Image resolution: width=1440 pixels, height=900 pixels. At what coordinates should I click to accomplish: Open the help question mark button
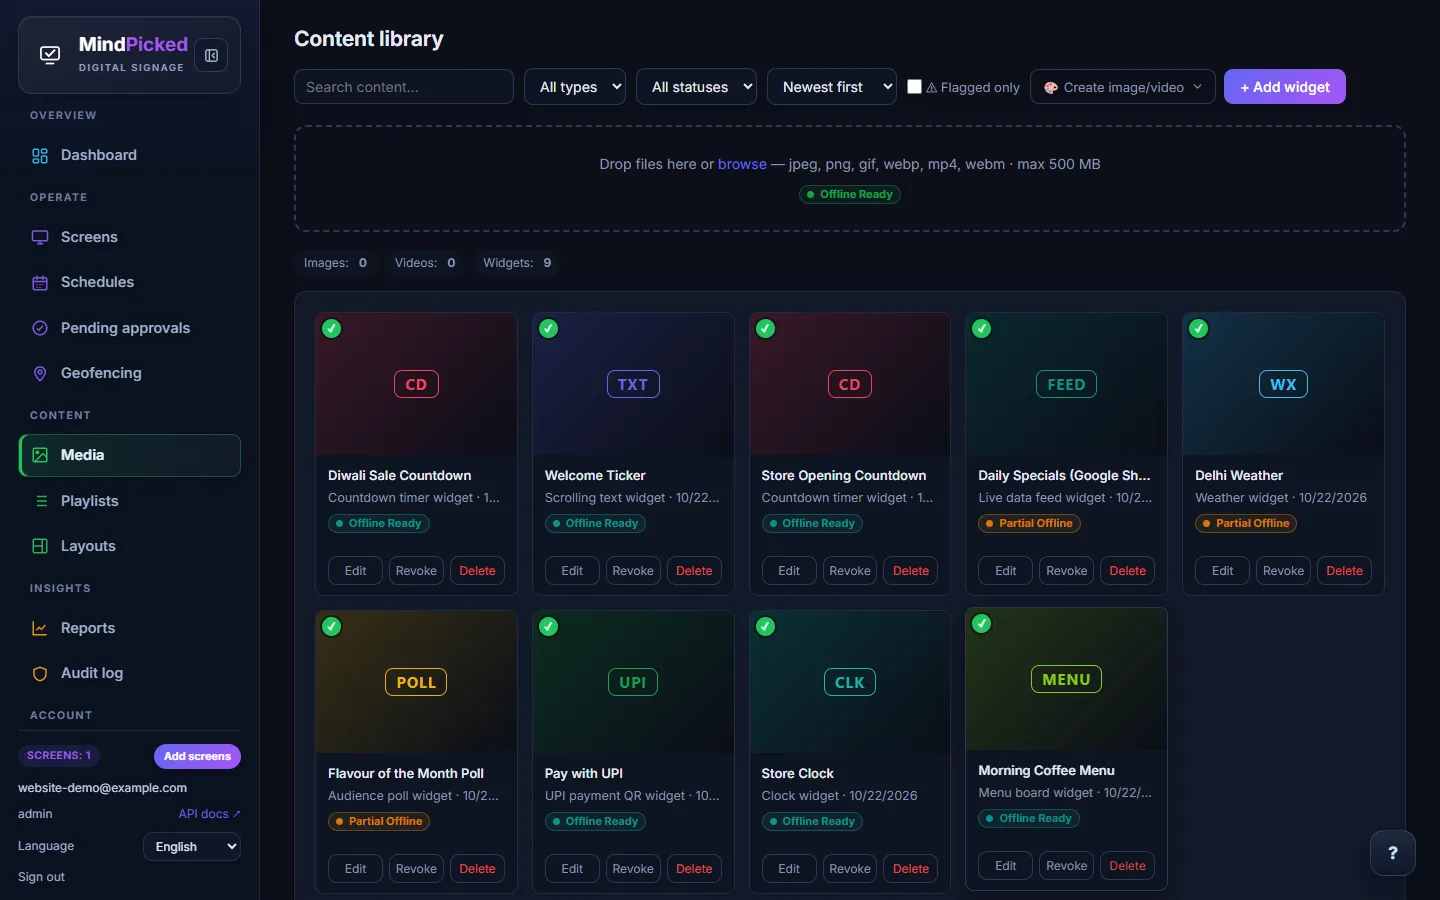pos(1393,853)
